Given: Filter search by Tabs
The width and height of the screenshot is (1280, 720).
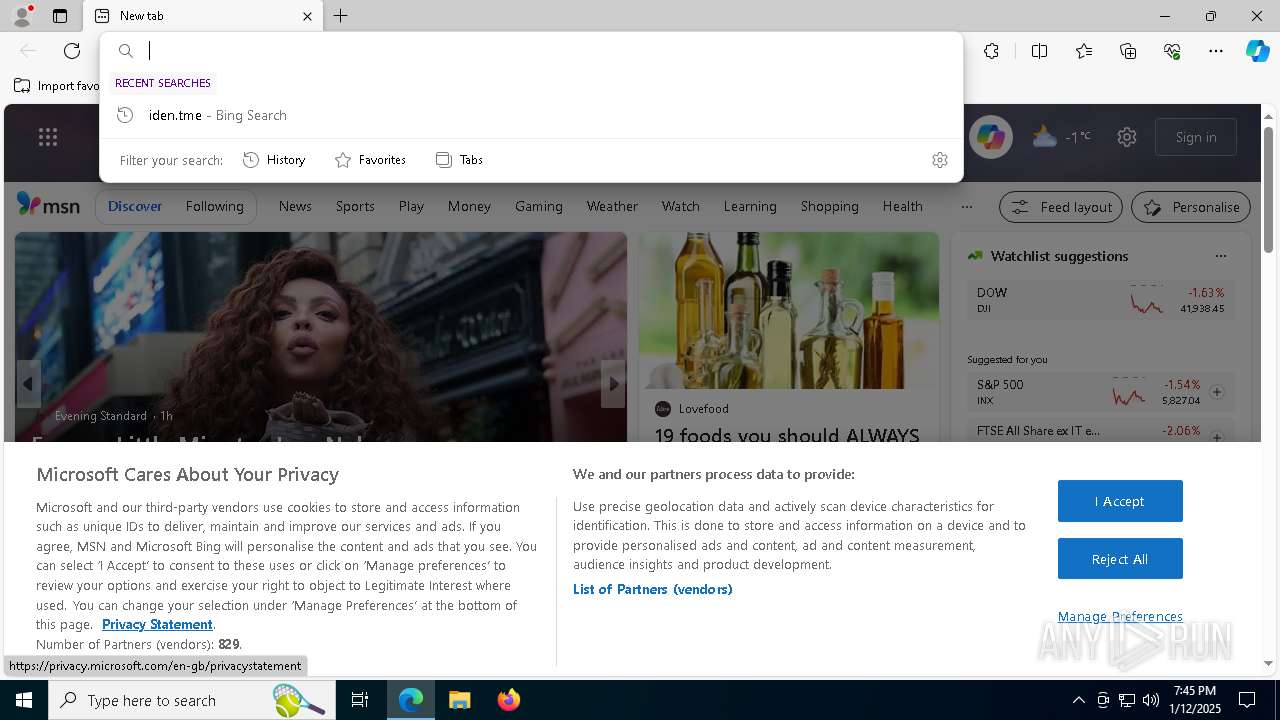Looking at the screenshot, I should [459, 160].
